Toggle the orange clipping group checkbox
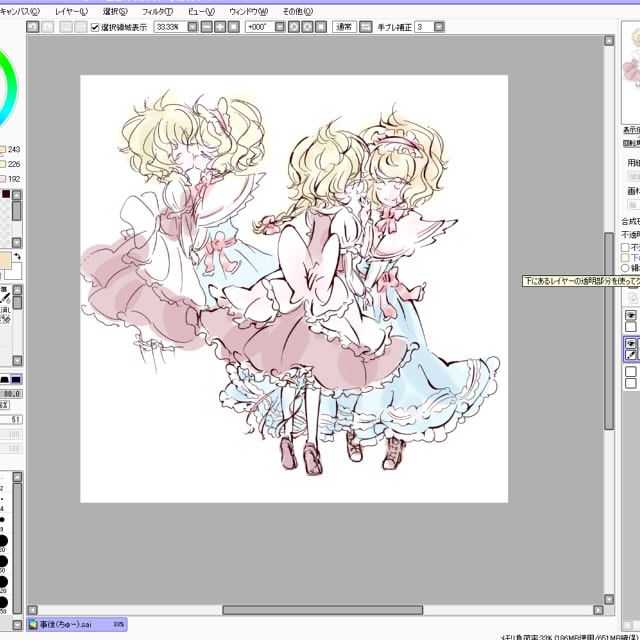This screenshot has width=640, height=640. coord(625,258)
